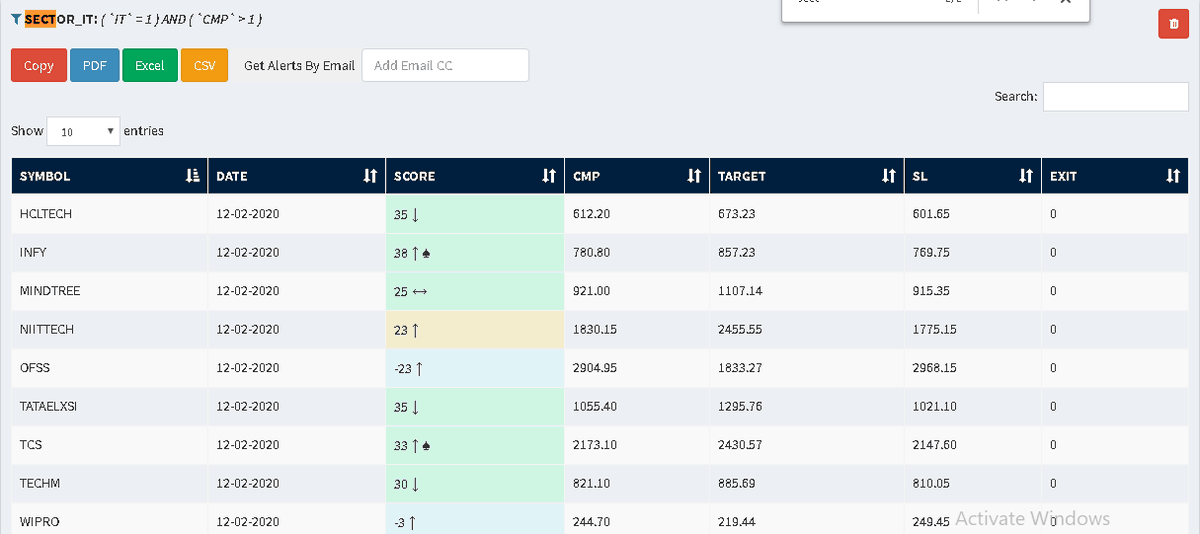The image size is (1200, 534).
Task: Sort table by DATE column
Action: point(297,176)
